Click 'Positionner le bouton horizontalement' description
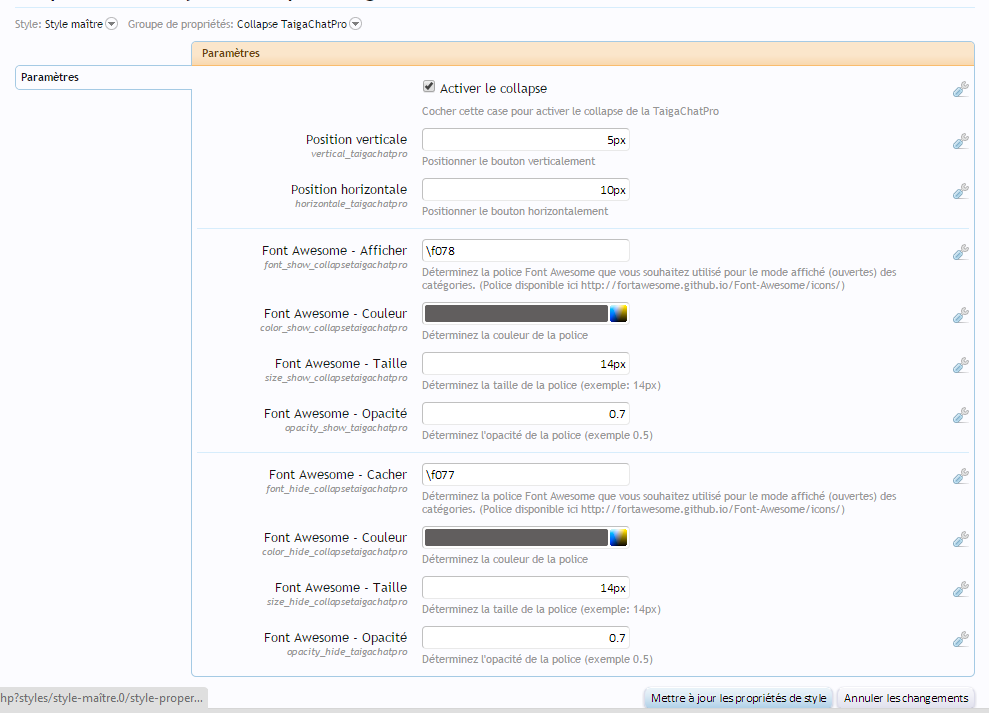This screenshot has height=713, width=989. (515, 211)
